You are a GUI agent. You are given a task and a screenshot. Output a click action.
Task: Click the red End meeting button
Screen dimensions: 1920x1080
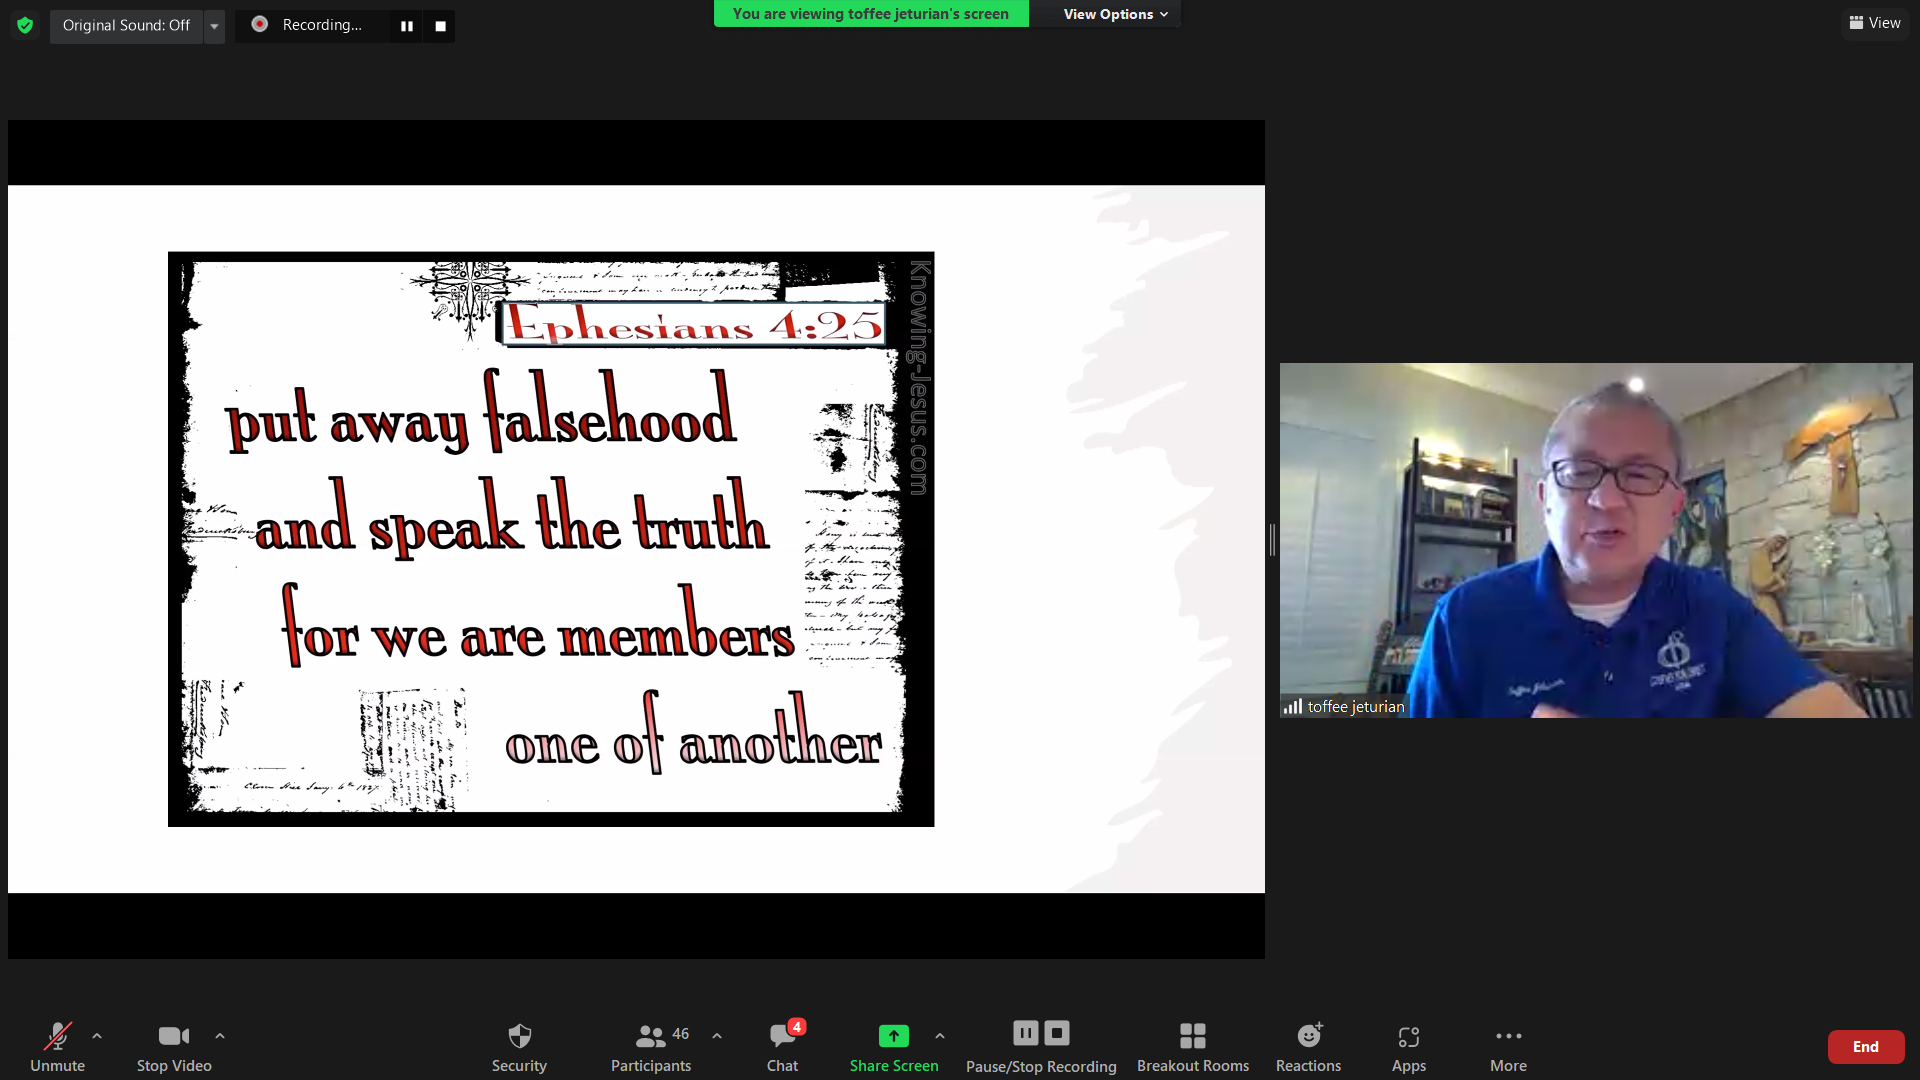tap(1865, 1046)
